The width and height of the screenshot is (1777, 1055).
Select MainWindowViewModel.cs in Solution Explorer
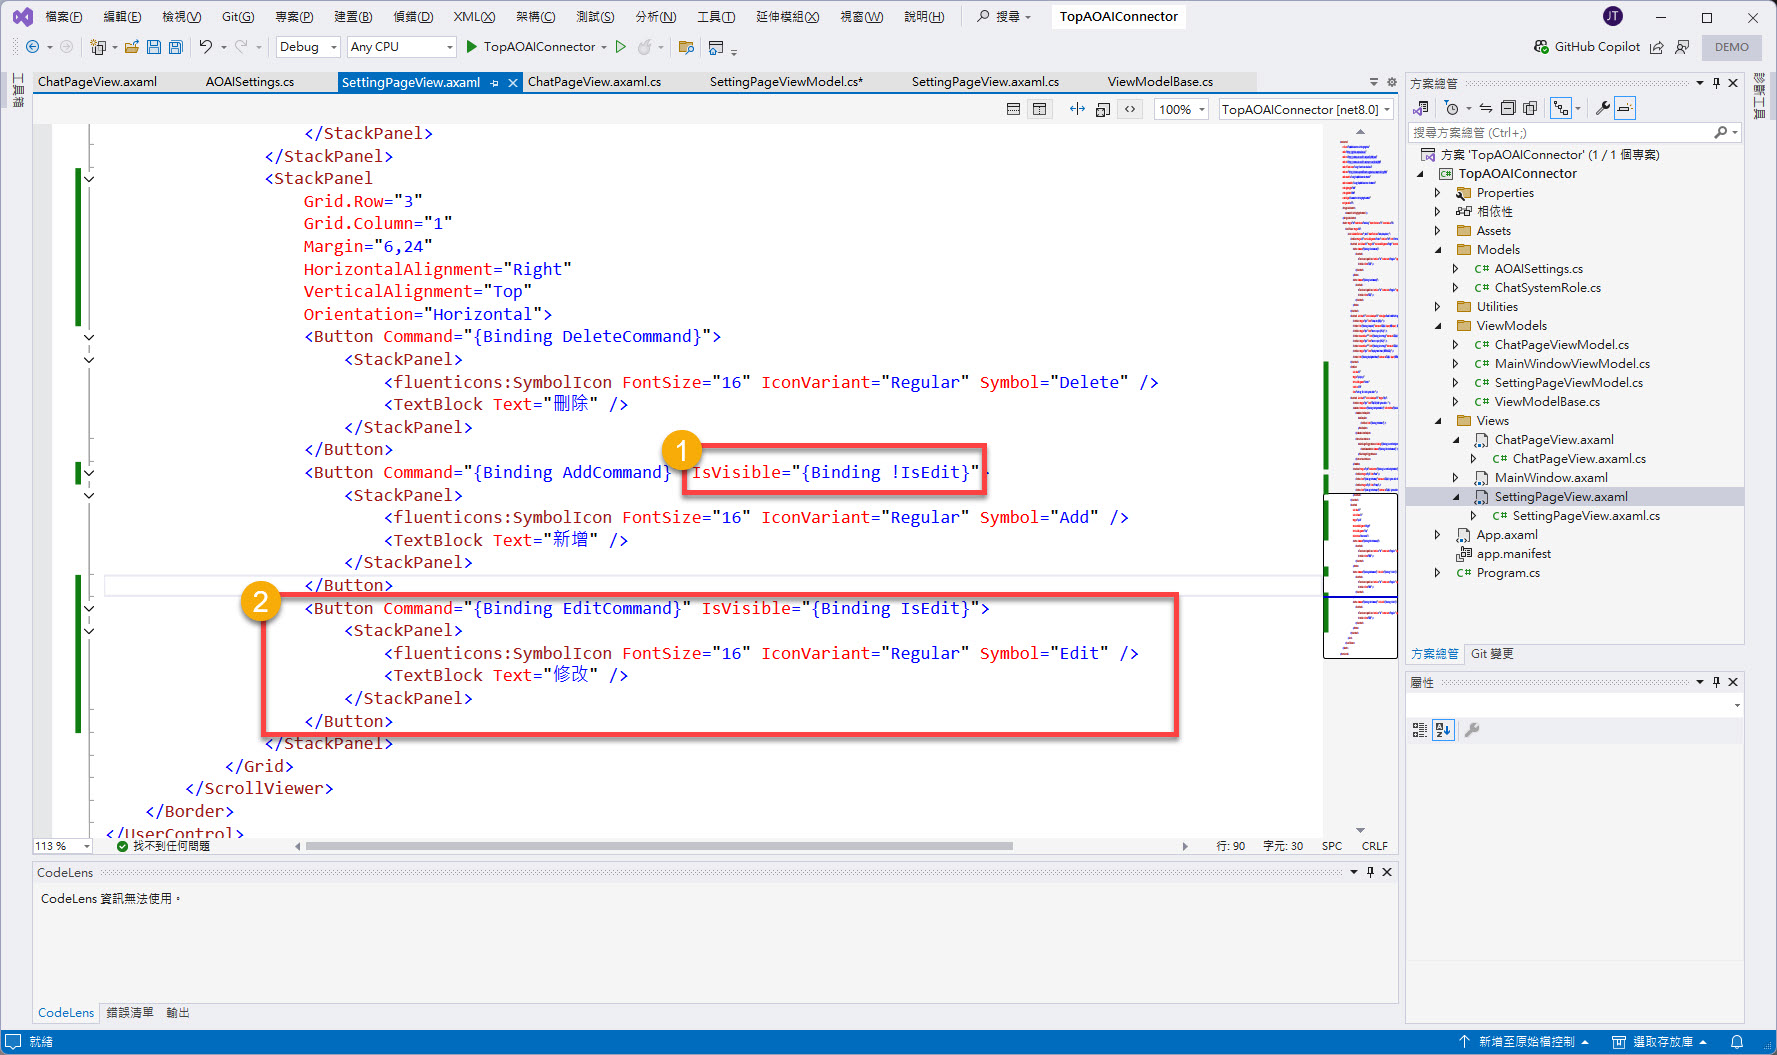coord(1571,364)
